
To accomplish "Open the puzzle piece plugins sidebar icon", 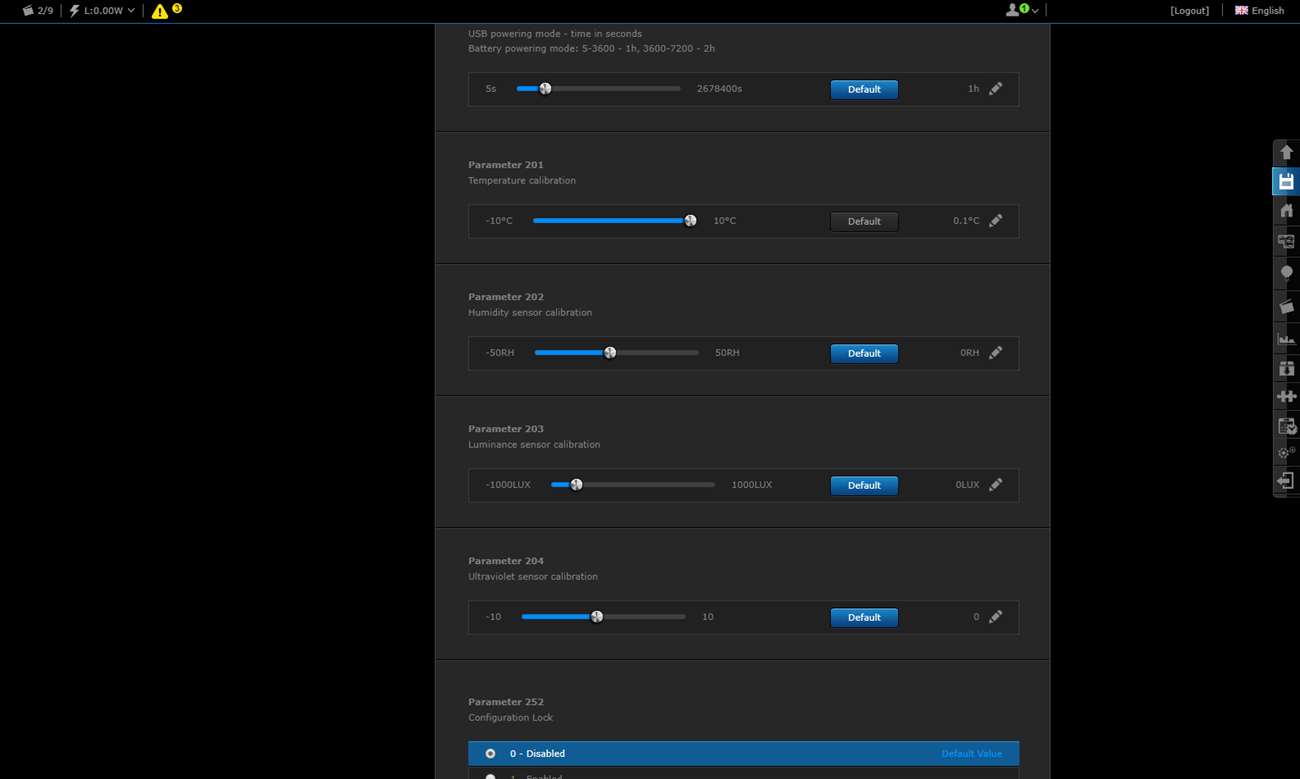I will click(x=1286, y=397).
